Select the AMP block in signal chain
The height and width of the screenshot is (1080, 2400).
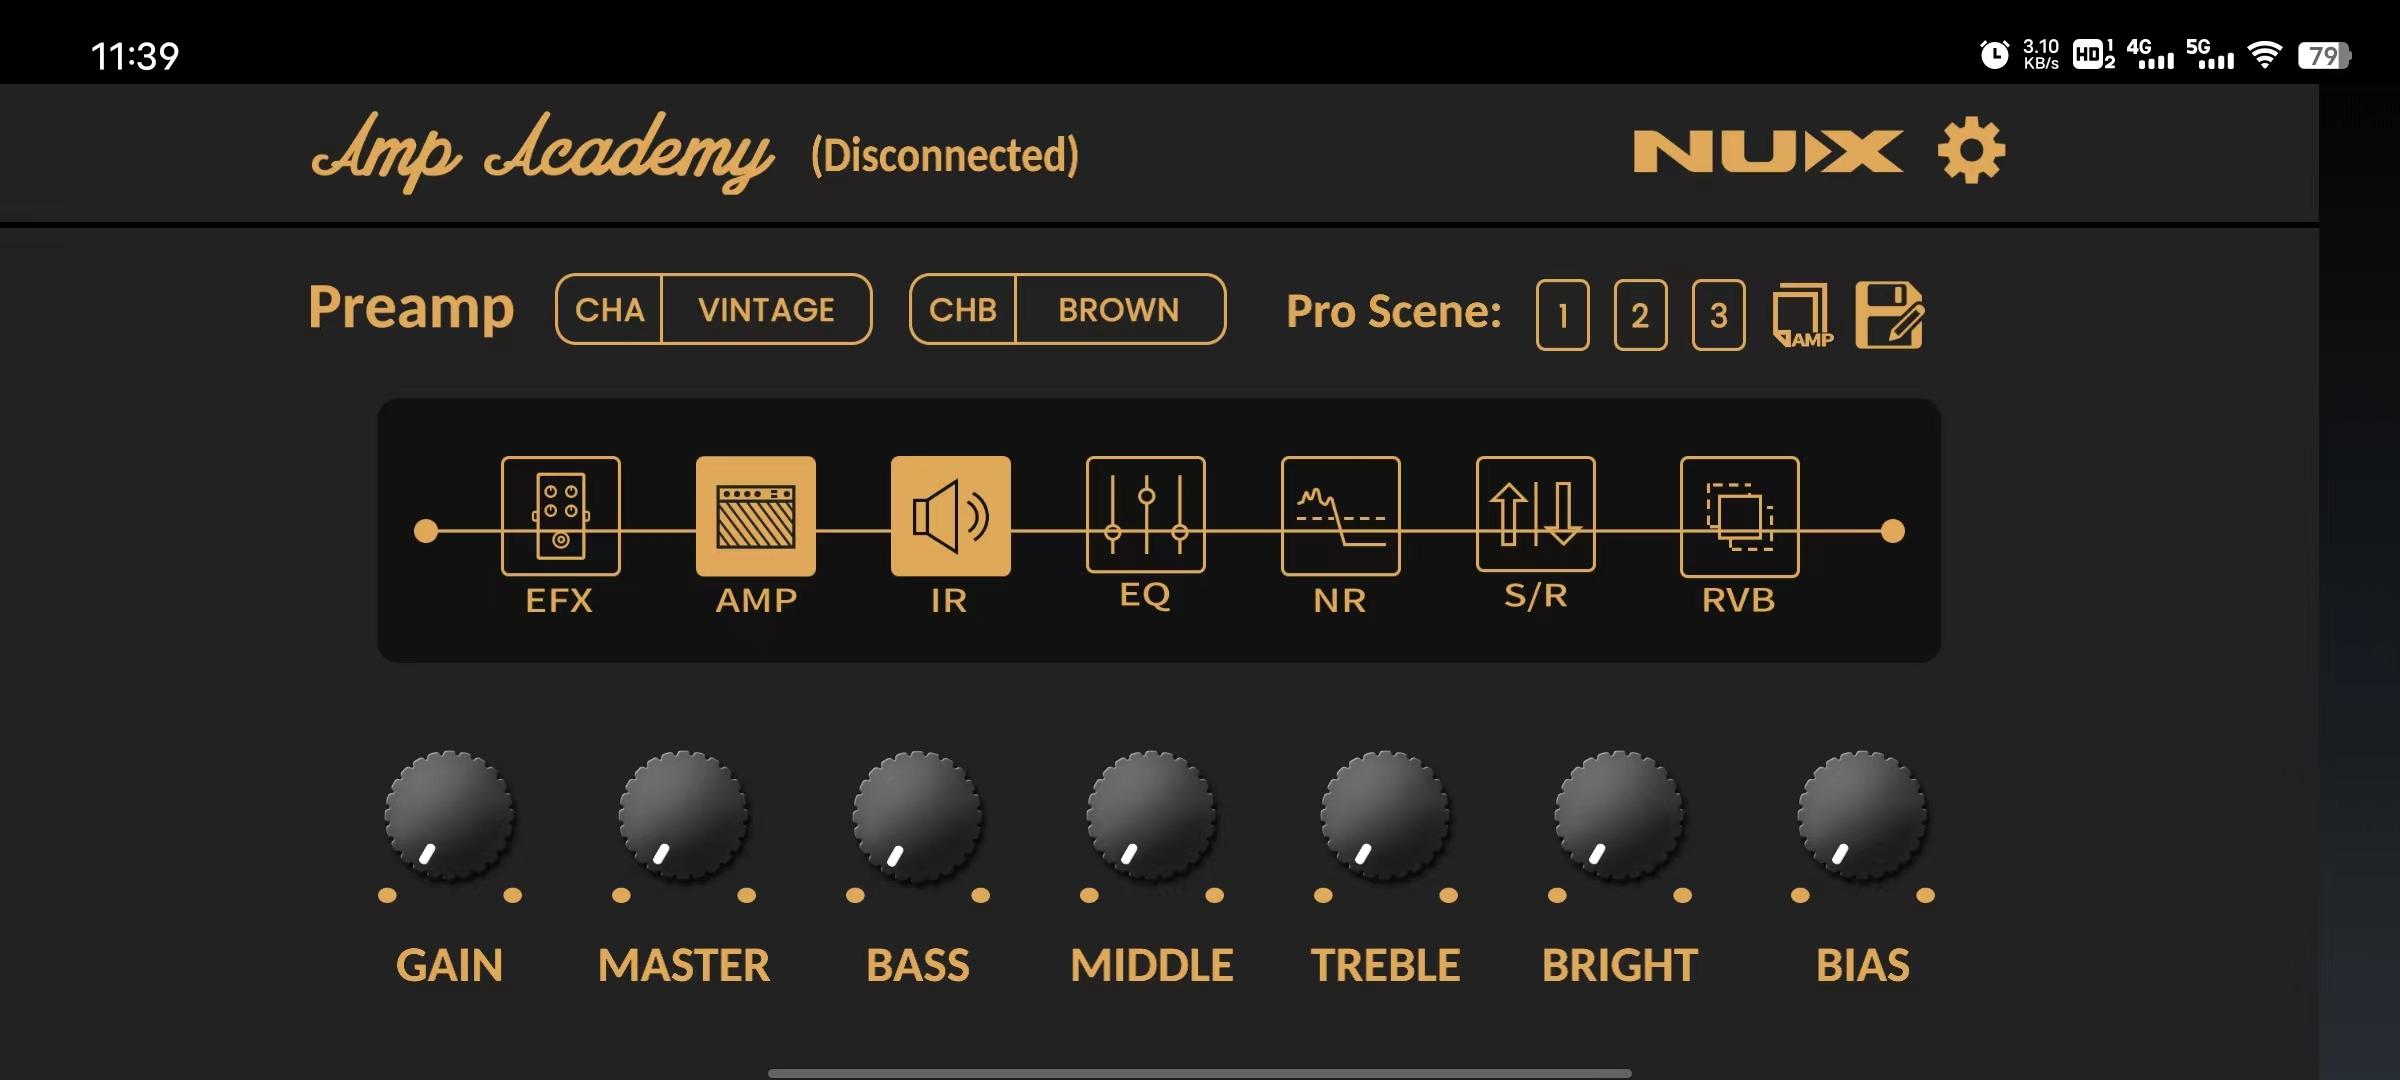tap(756, 516)
